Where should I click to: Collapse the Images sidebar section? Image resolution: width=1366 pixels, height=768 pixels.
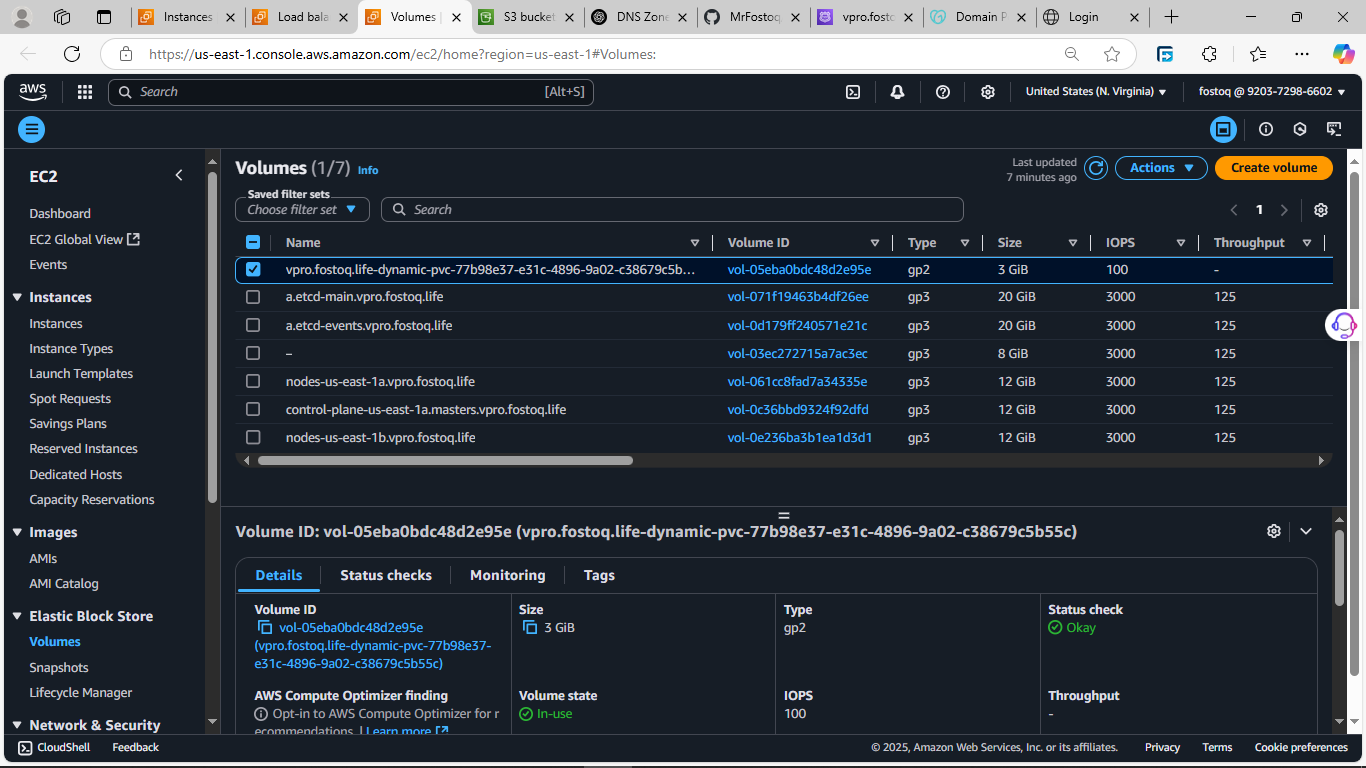click(17, 532)
